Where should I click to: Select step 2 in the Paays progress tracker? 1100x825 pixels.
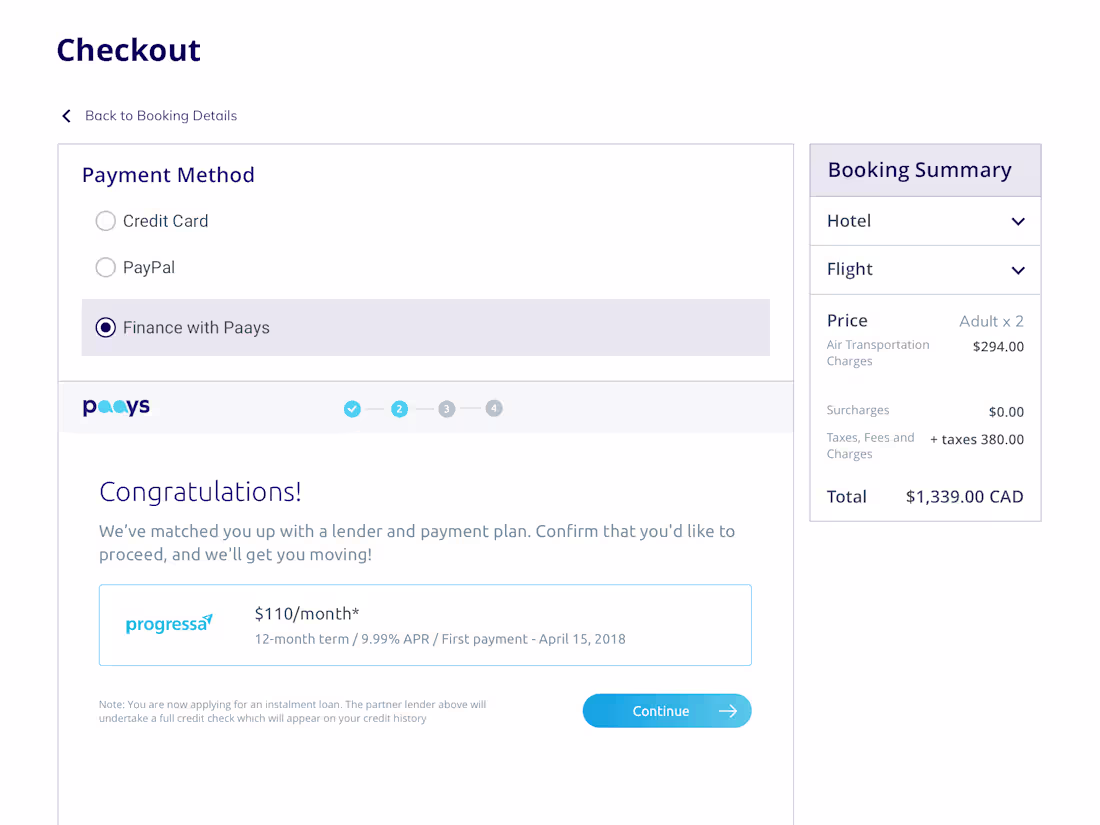[x=399, y=408]
